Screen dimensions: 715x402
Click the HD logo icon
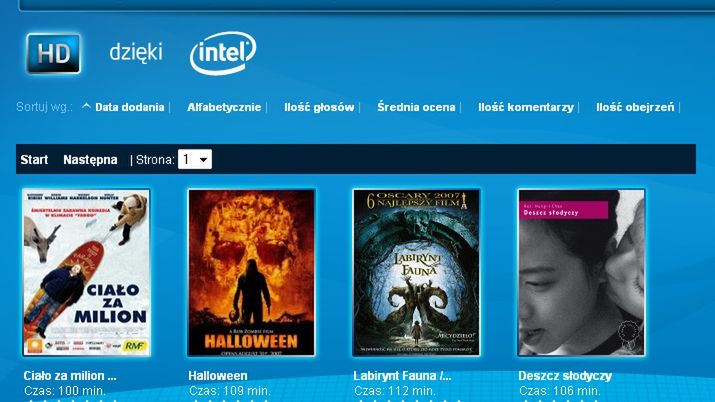[x=53, y=53]
